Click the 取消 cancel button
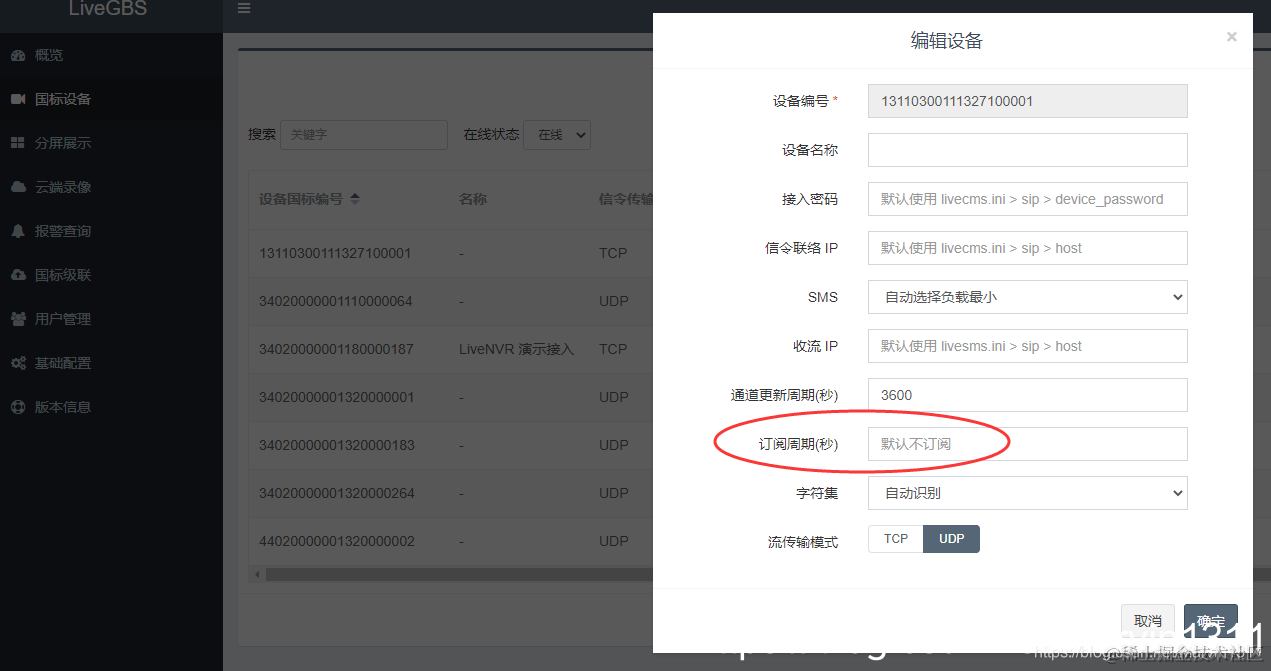Screen dimensions: 1271x671 tap(1148, 621)
